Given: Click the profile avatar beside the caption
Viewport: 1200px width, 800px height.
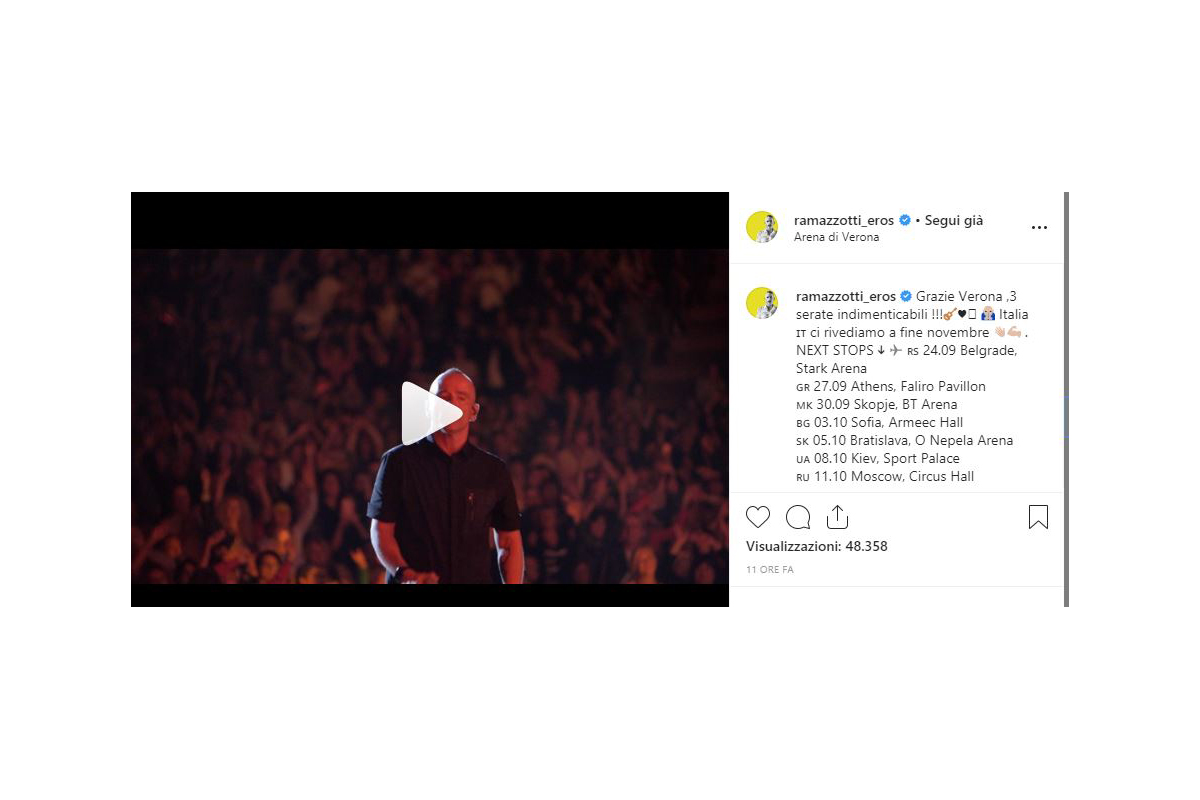Looking at the screenshot, I should 762,303.
